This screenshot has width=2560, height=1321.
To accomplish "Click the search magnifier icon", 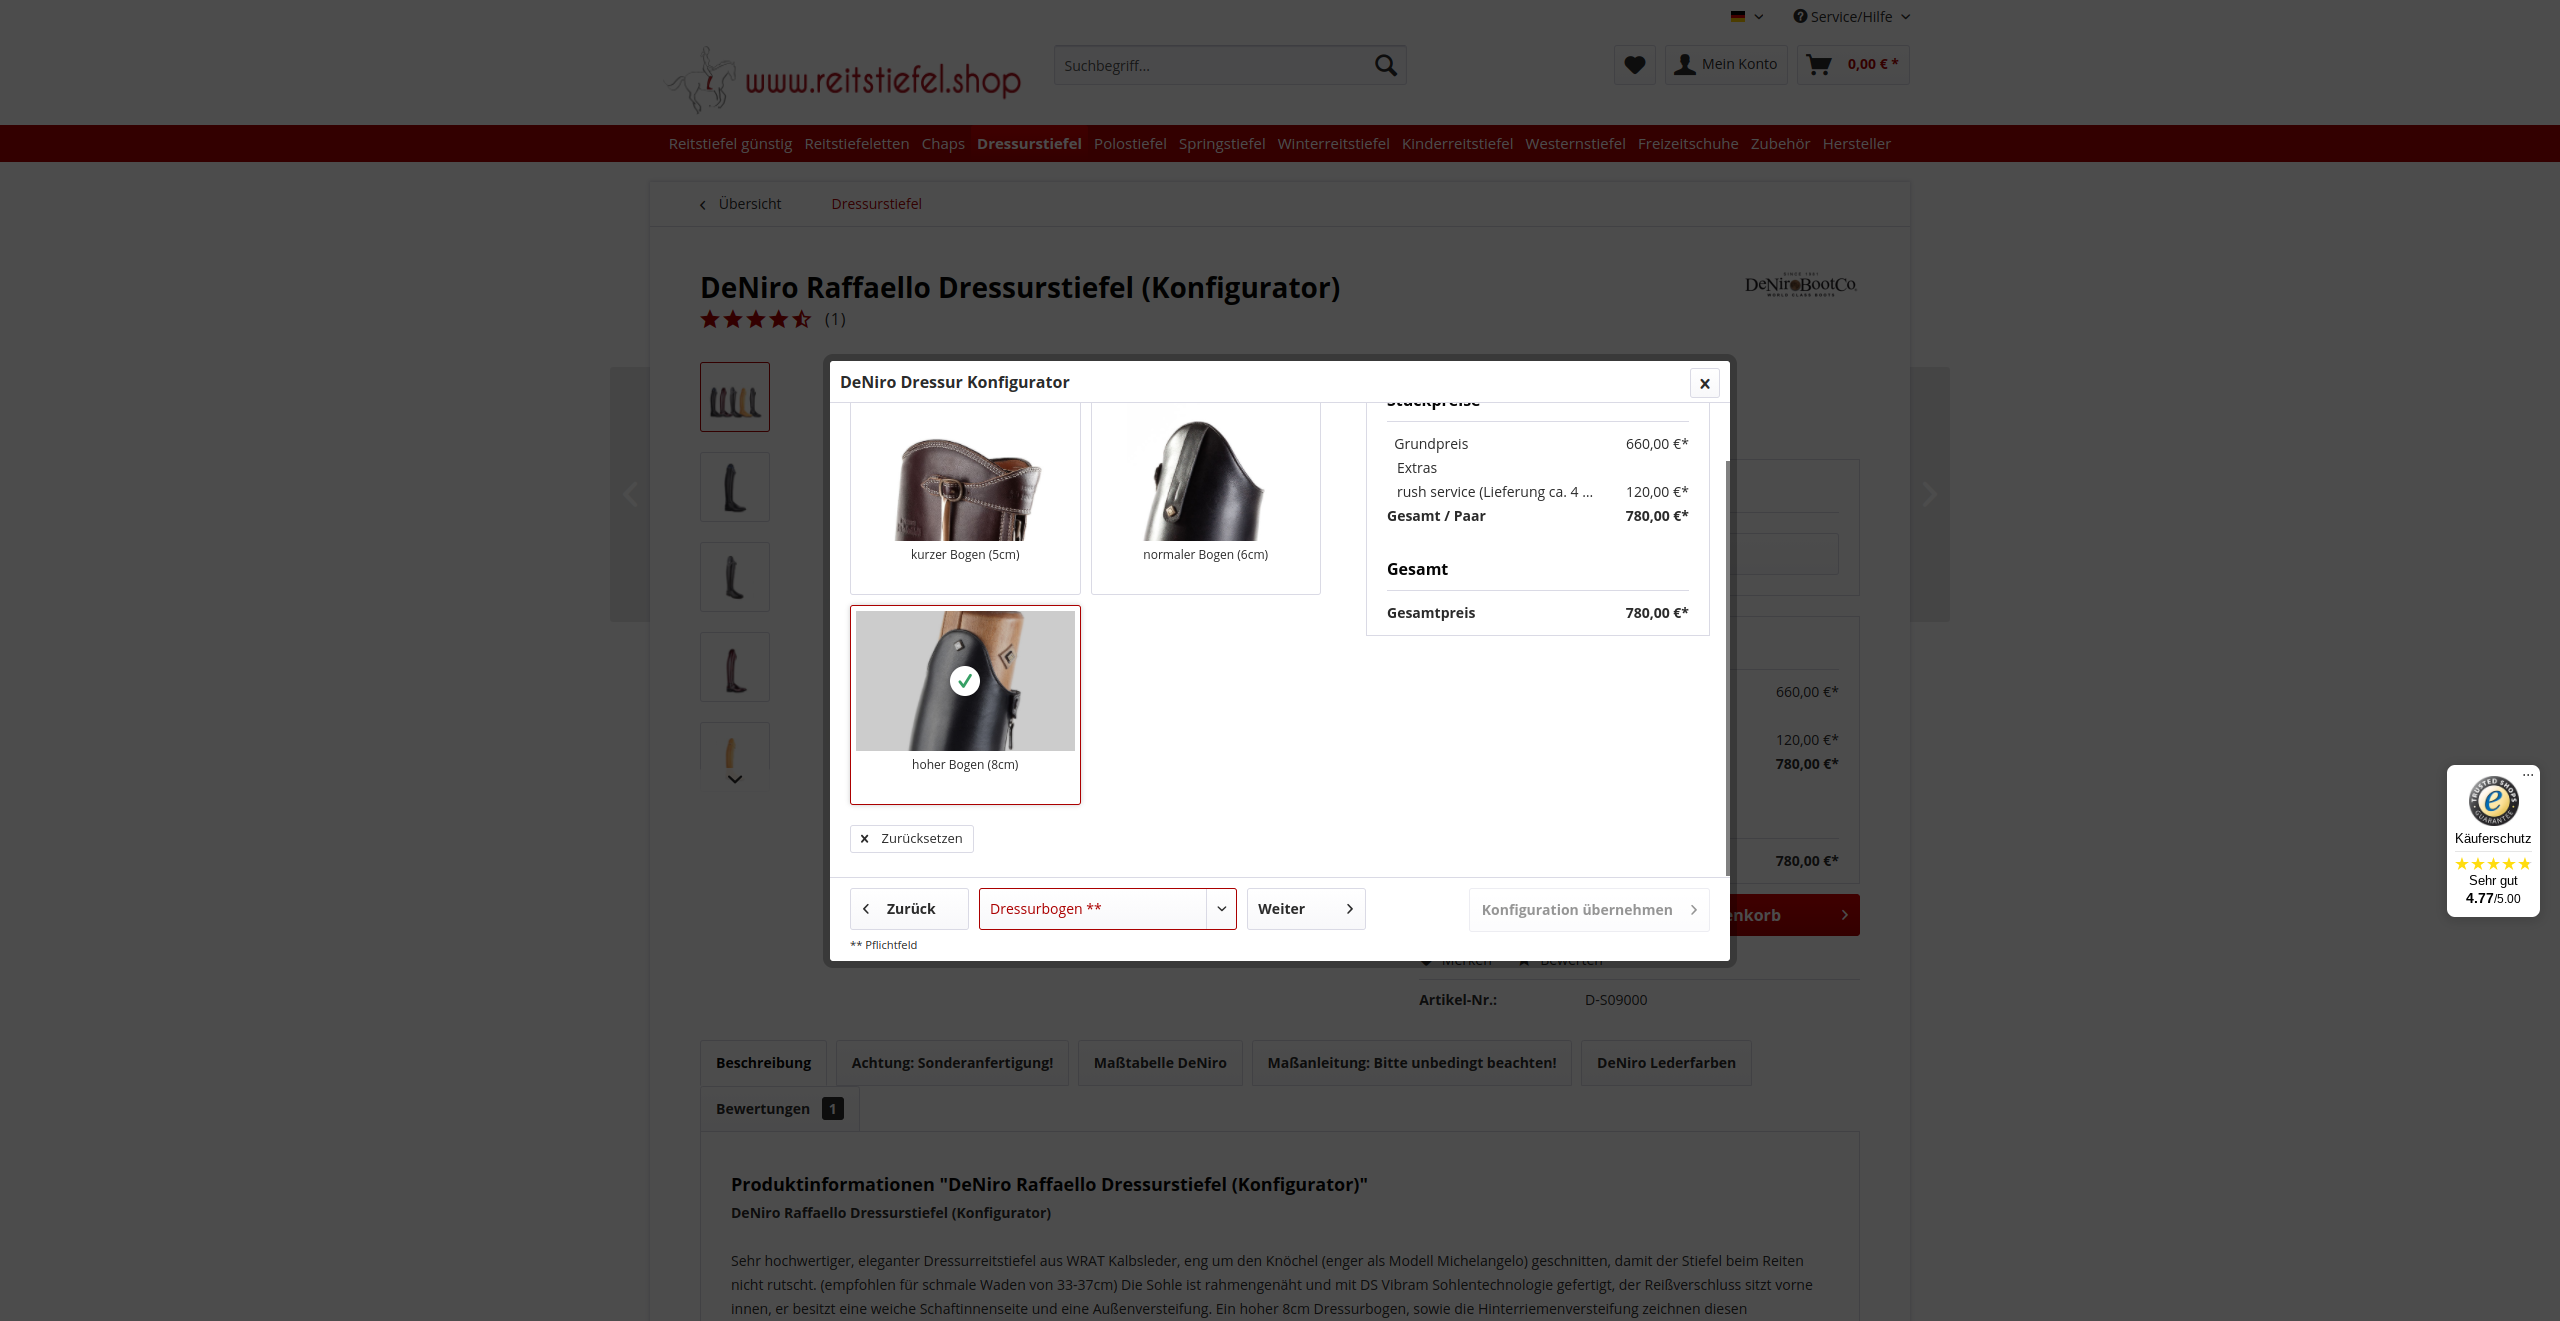I will tap(1385, 65).
